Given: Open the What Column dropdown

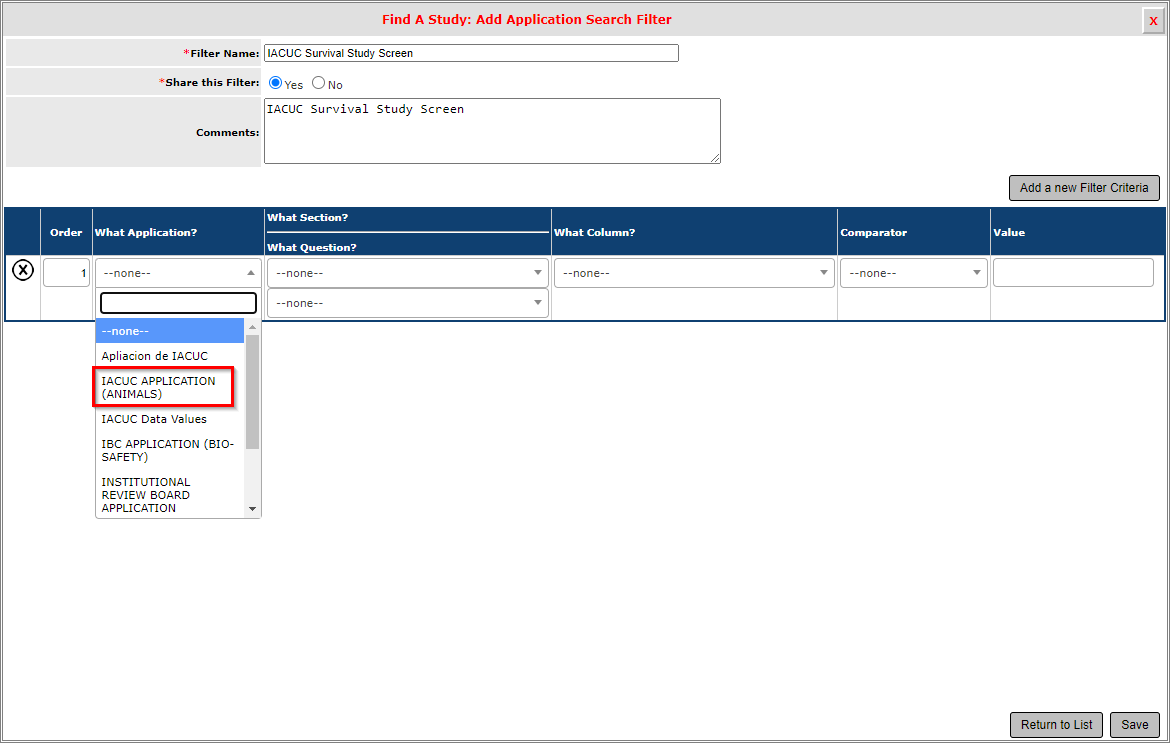Looking at the screenshot, I should pos(694,273).
